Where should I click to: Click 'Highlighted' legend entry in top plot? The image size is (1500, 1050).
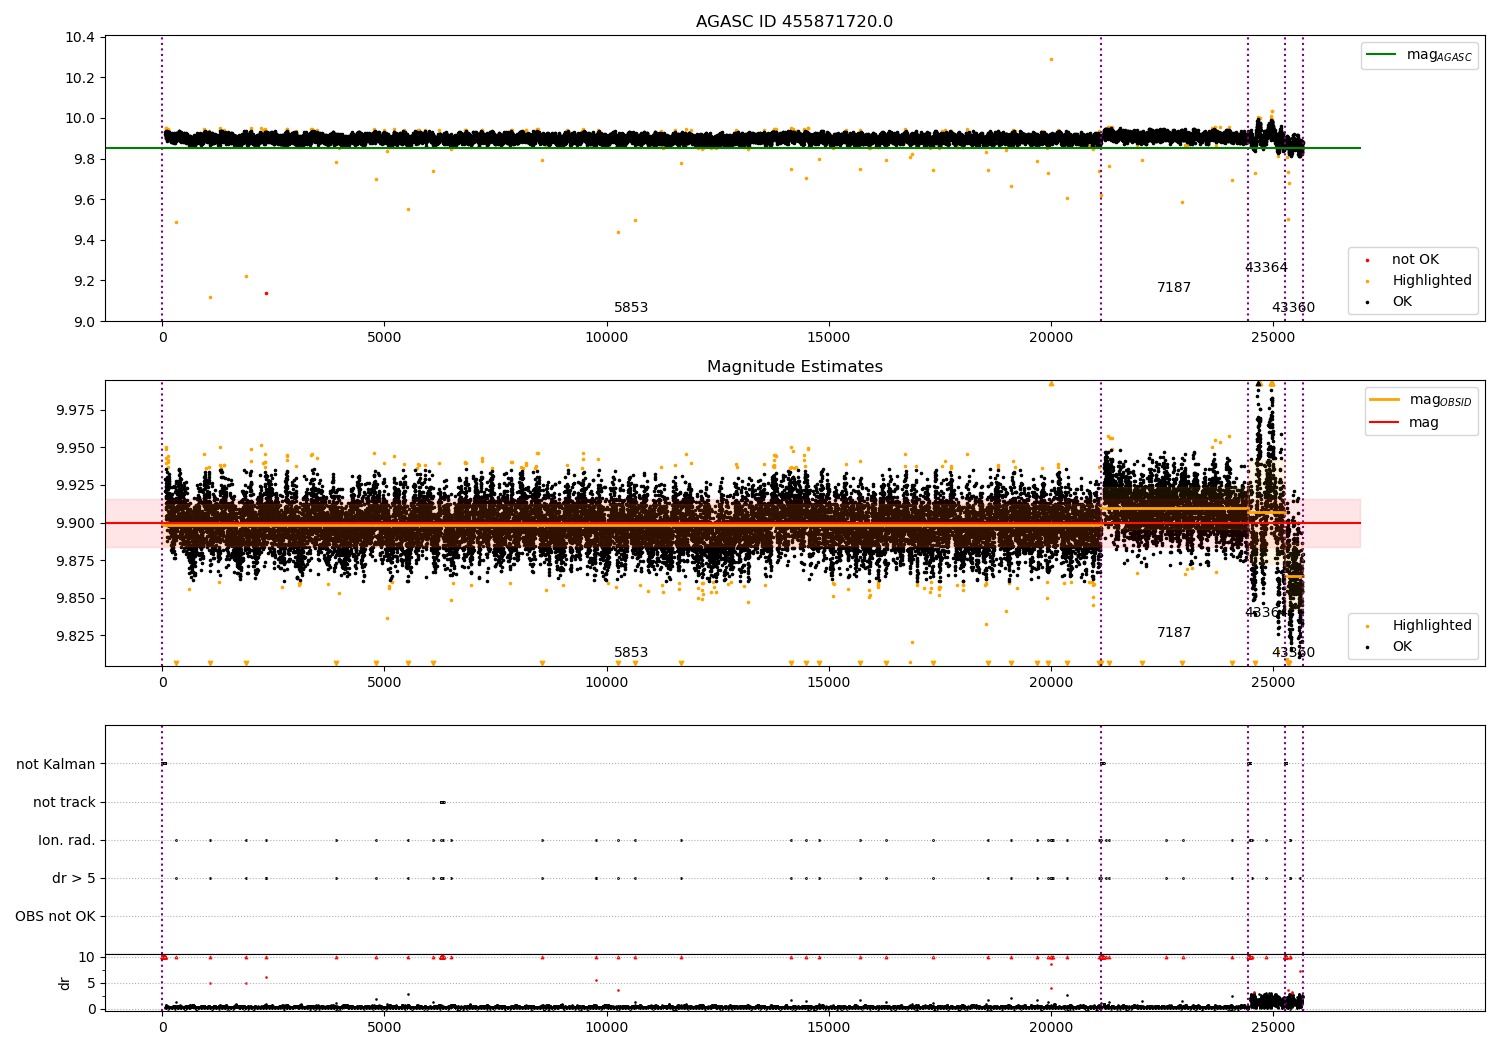click(1432, 281)
